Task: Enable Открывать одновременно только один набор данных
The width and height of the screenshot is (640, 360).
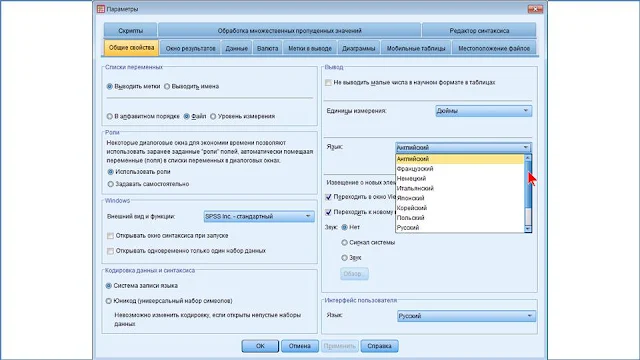Action: pos(110,251)
